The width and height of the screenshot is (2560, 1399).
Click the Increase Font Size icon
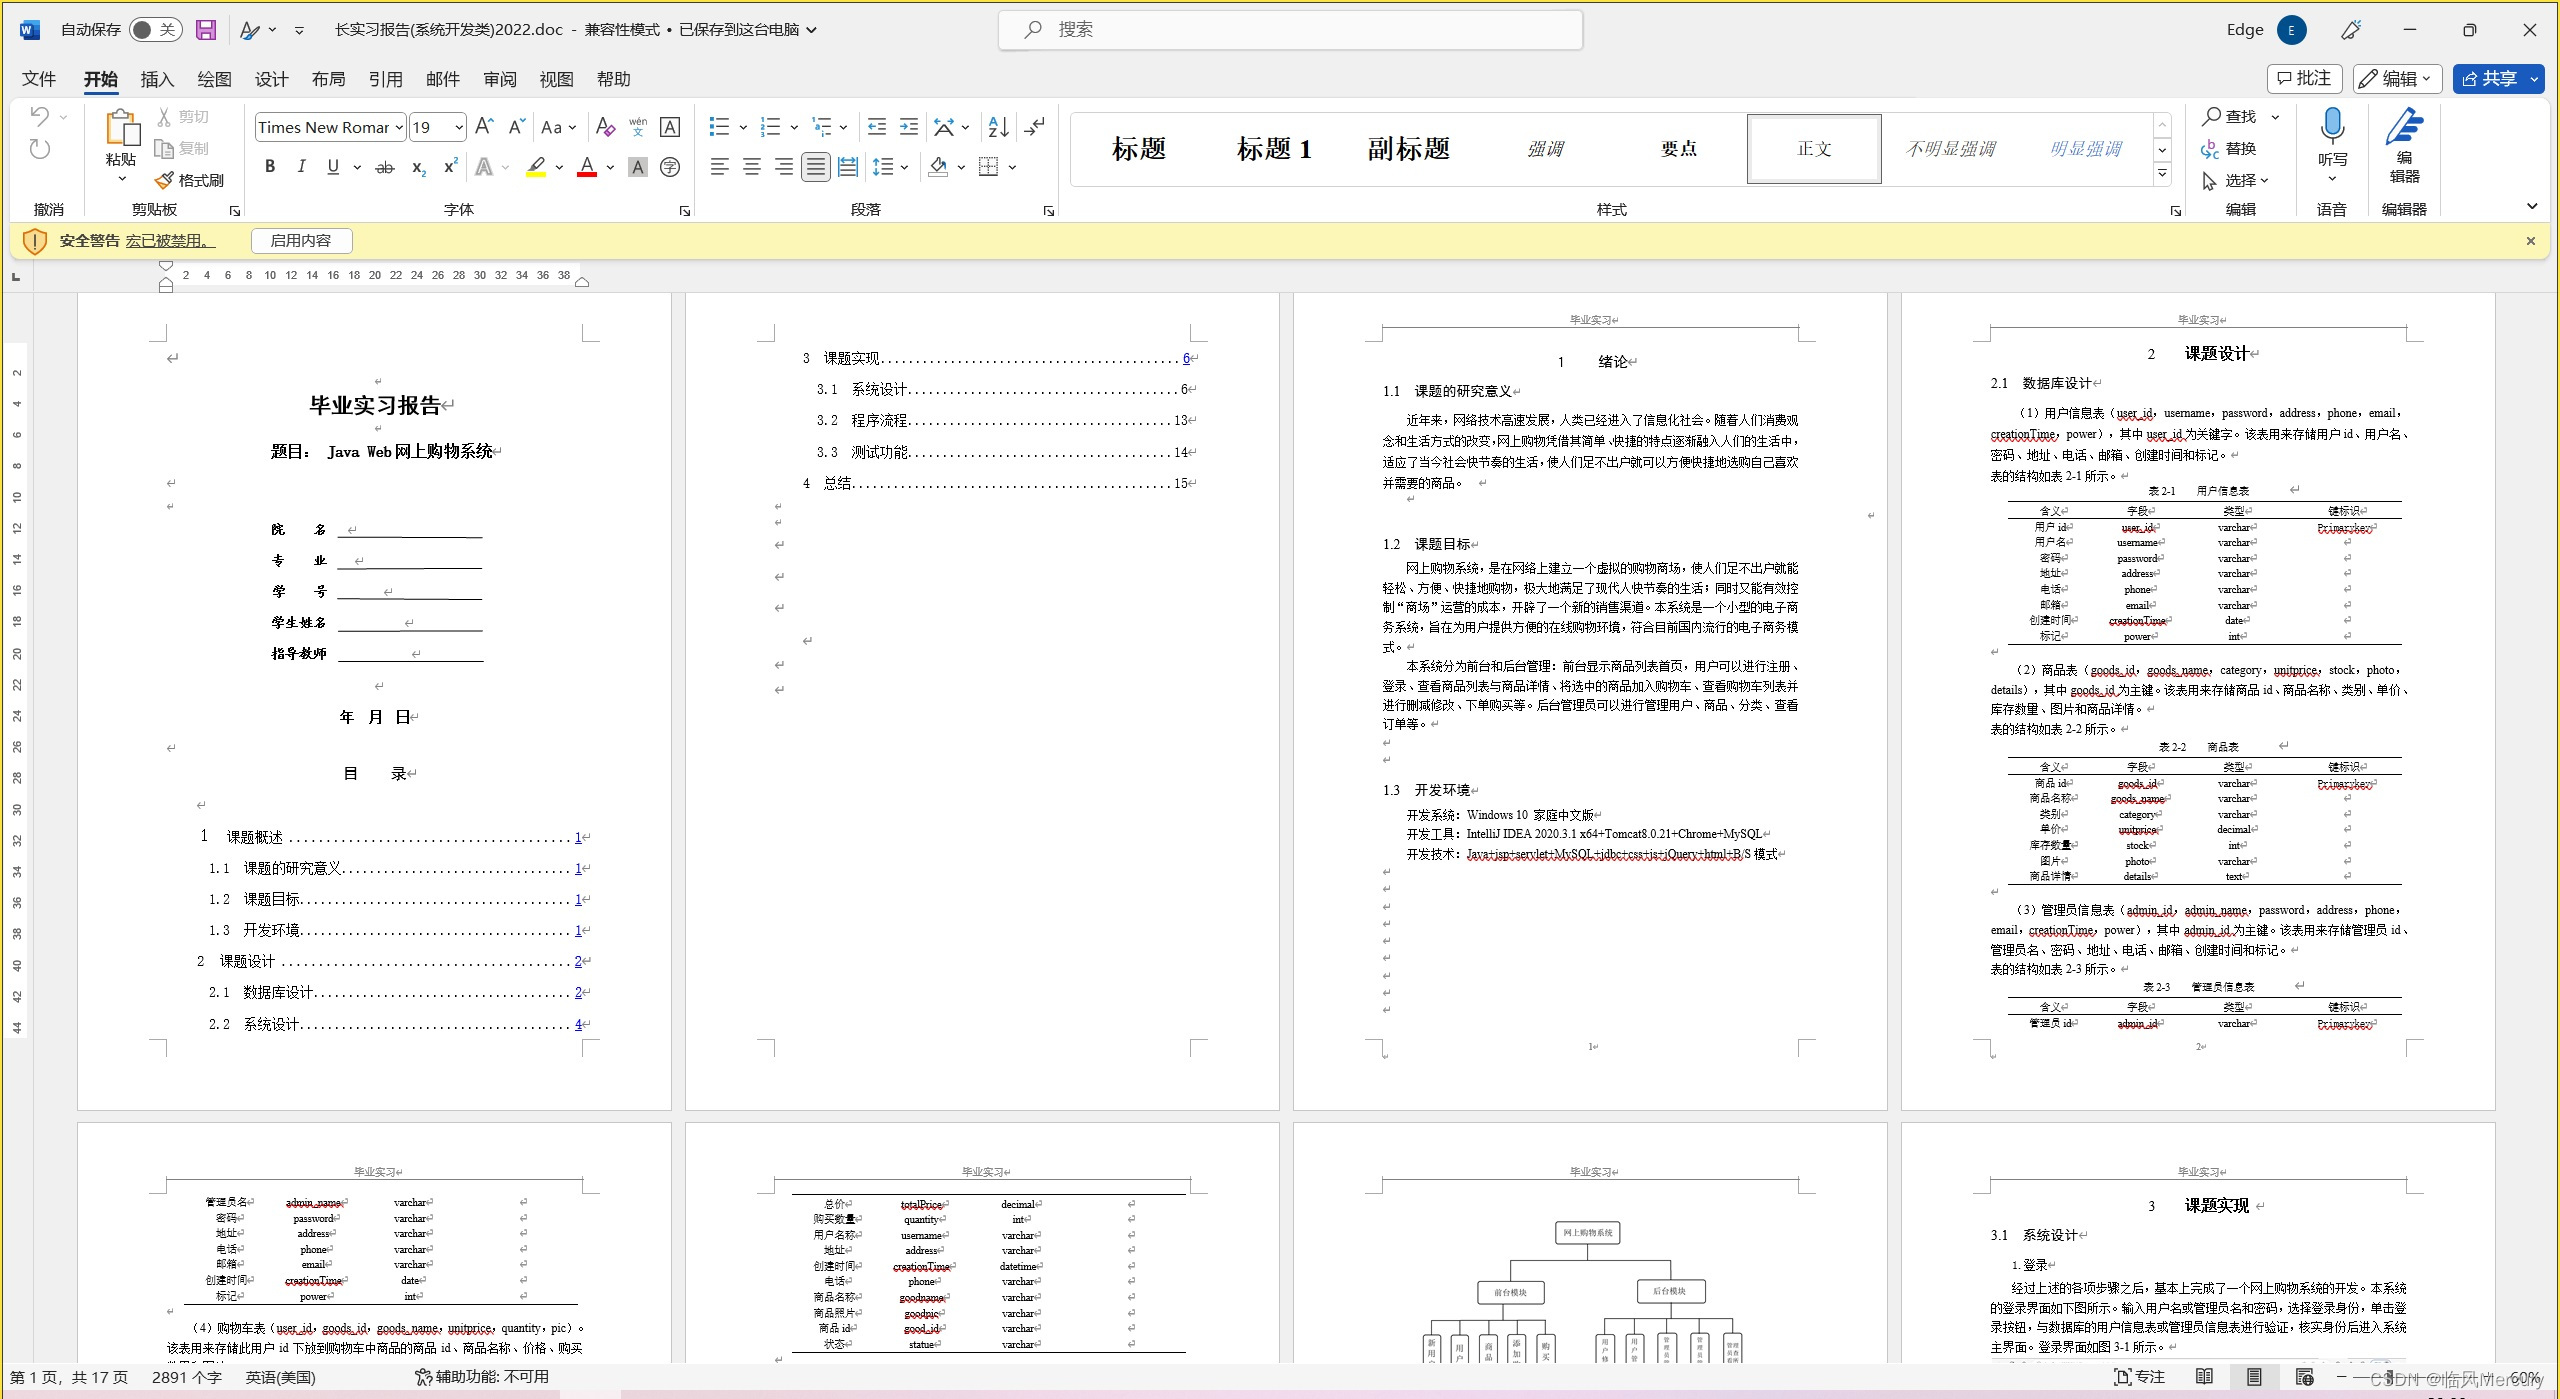coord(484,127)
